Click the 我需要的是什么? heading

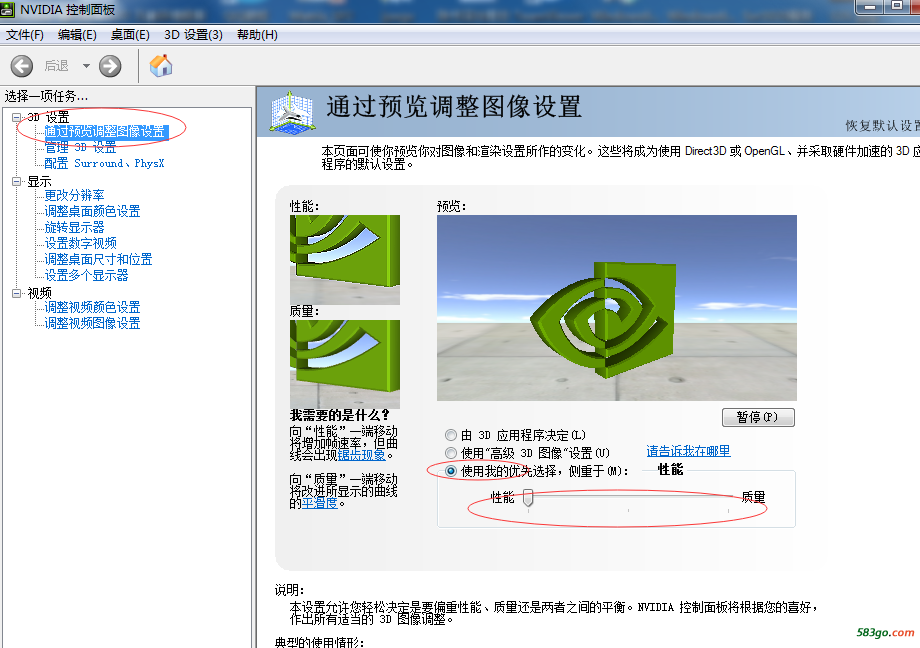[339, 415]
